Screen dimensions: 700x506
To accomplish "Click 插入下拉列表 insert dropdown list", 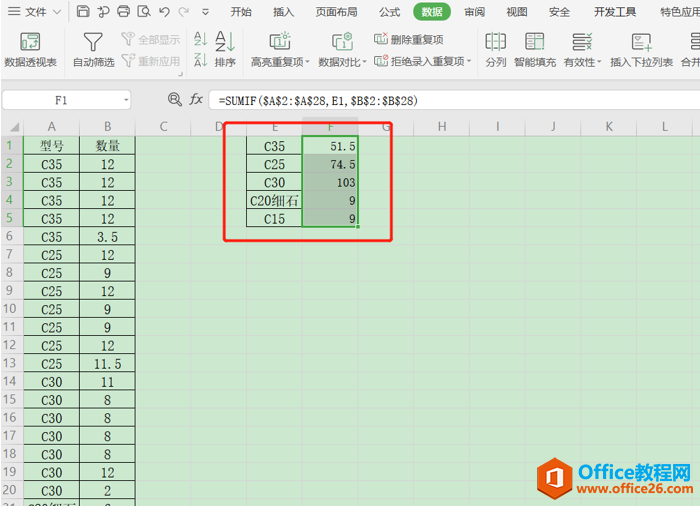I will coord(642,50).
